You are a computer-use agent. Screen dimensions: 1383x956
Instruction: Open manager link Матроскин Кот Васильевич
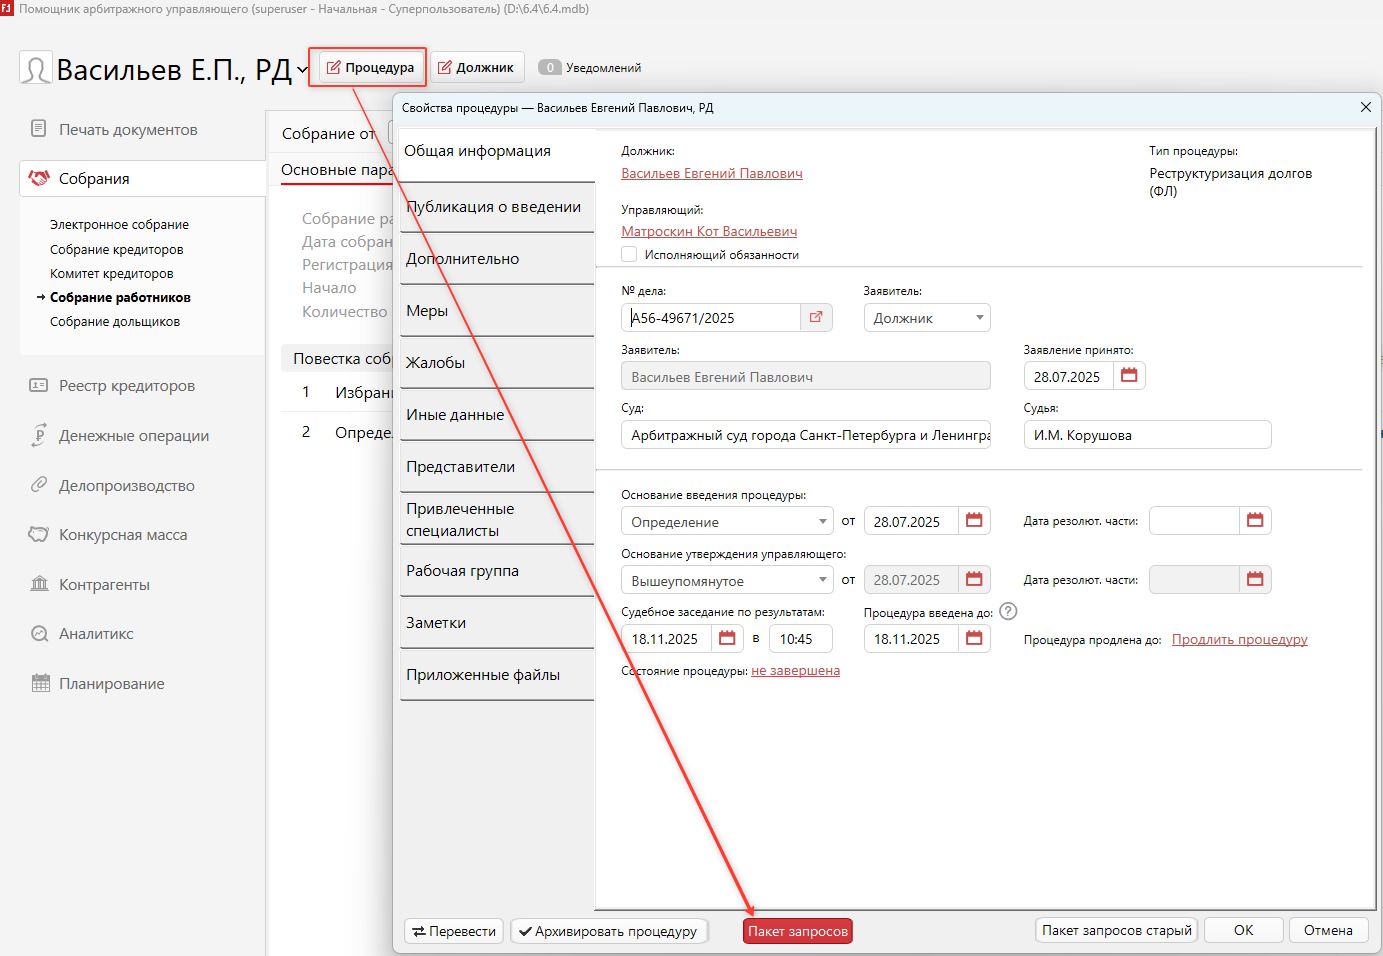pos(709,231)
